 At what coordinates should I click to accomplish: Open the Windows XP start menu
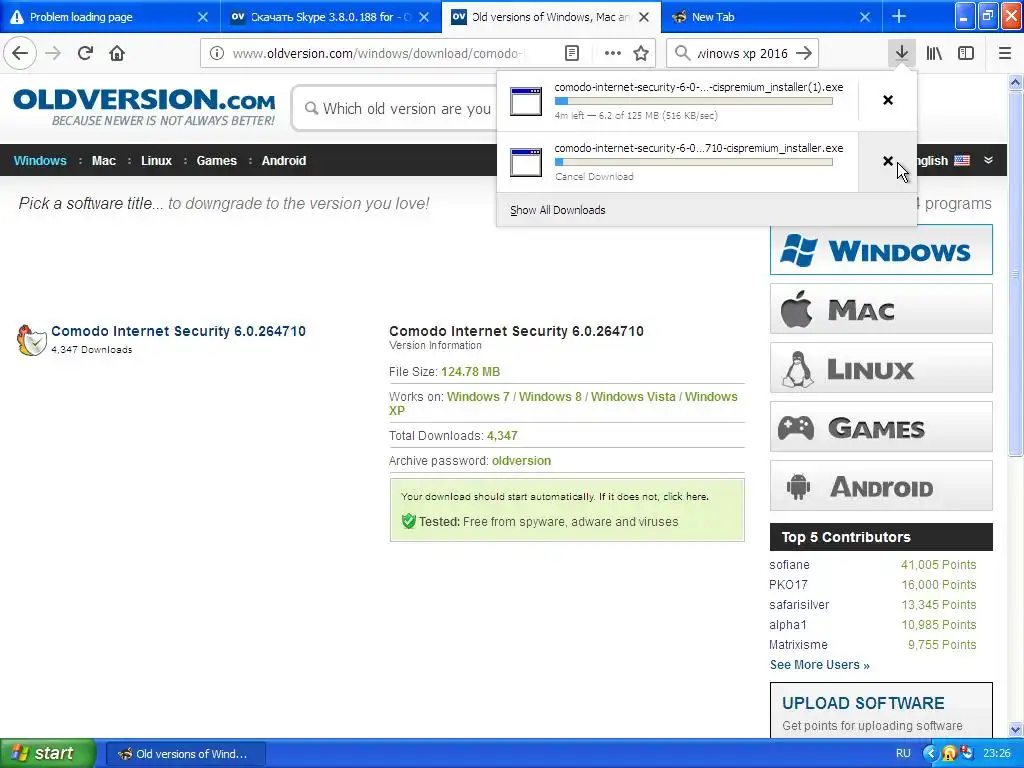[47, 753]
